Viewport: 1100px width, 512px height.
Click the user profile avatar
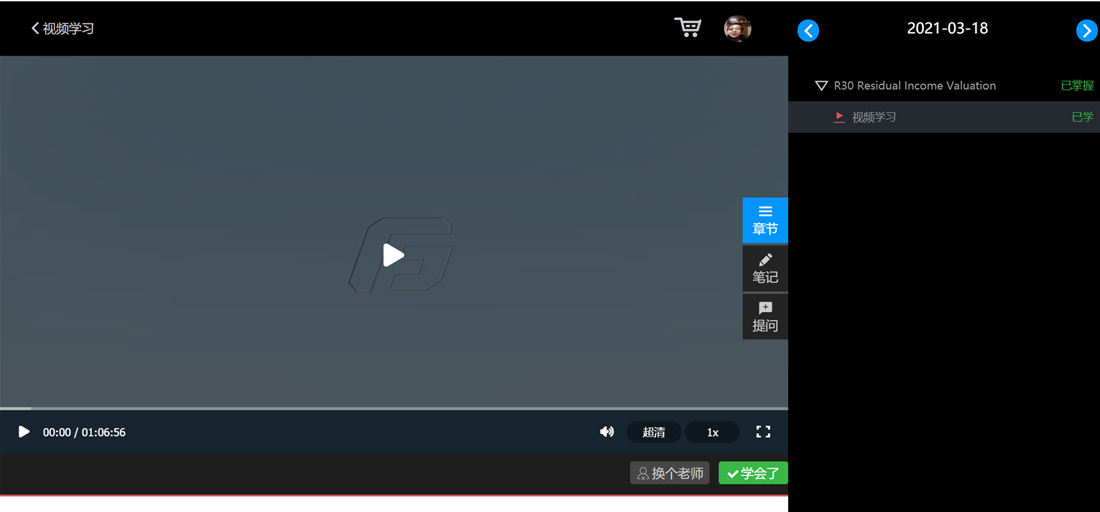coord(737,28)
